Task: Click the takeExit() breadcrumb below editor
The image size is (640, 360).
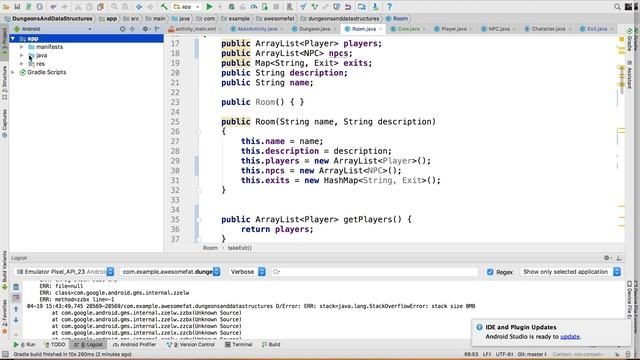Action: 240,248
